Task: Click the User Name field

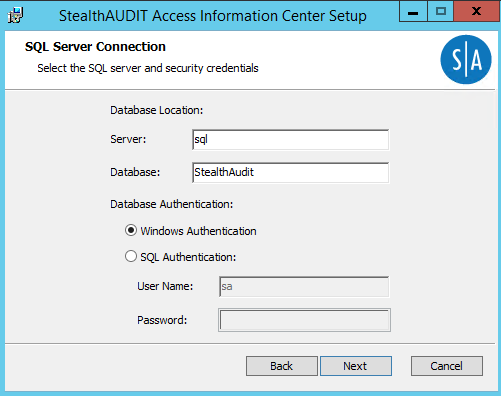Action: click(x=304, y=287)
